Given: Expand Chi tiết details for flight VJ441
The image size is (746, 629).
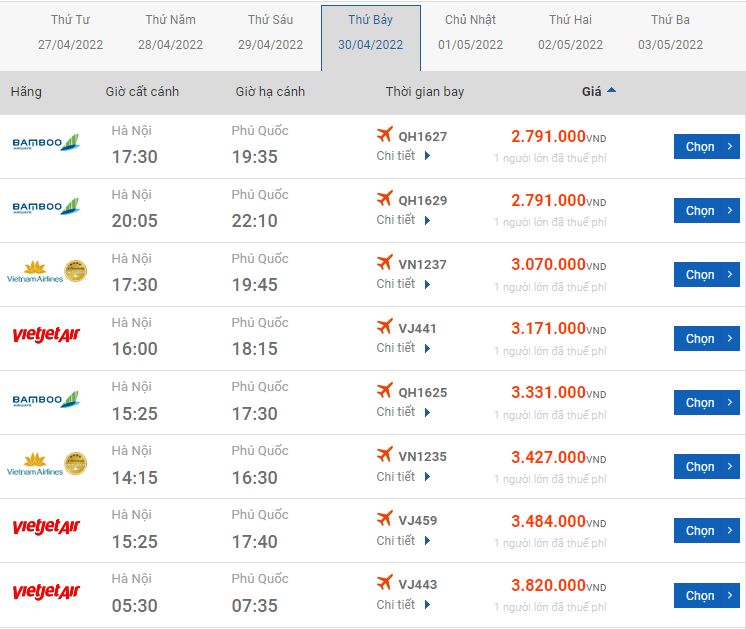Looking at the screenshot, I should tap(403, 348).
